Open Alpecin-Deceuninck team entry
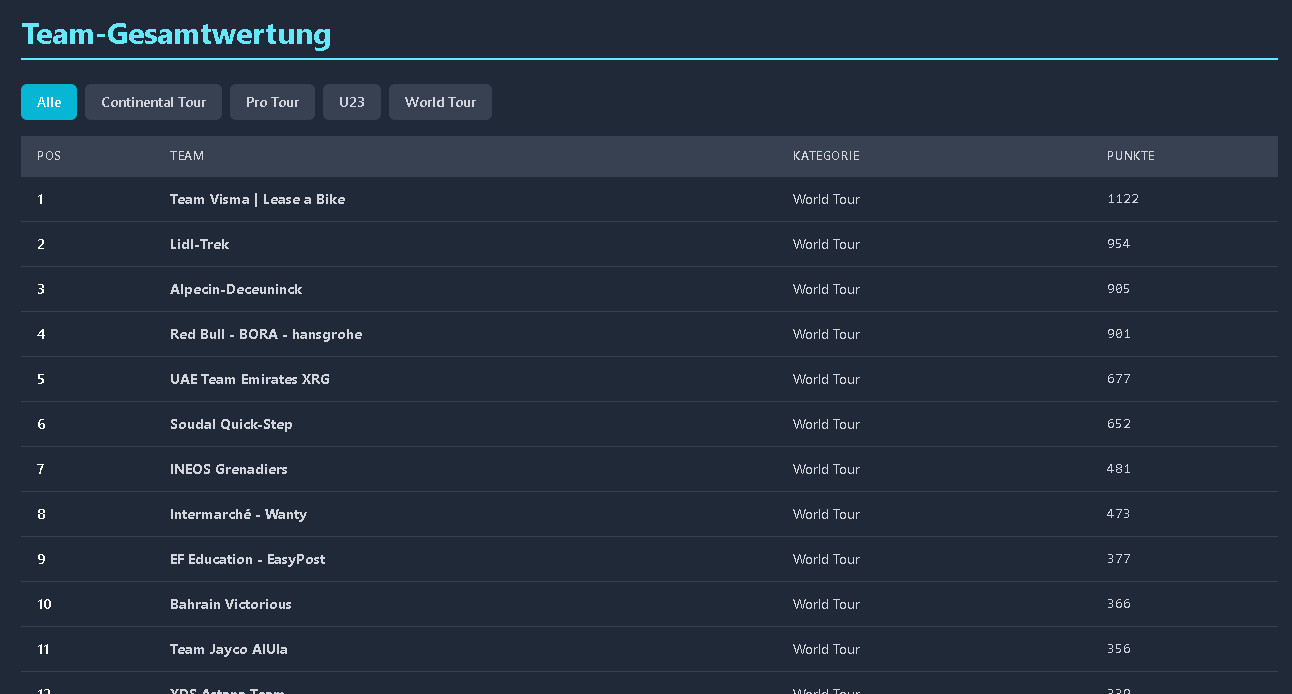Viewport: 1292px width, 694px height. 236,289
